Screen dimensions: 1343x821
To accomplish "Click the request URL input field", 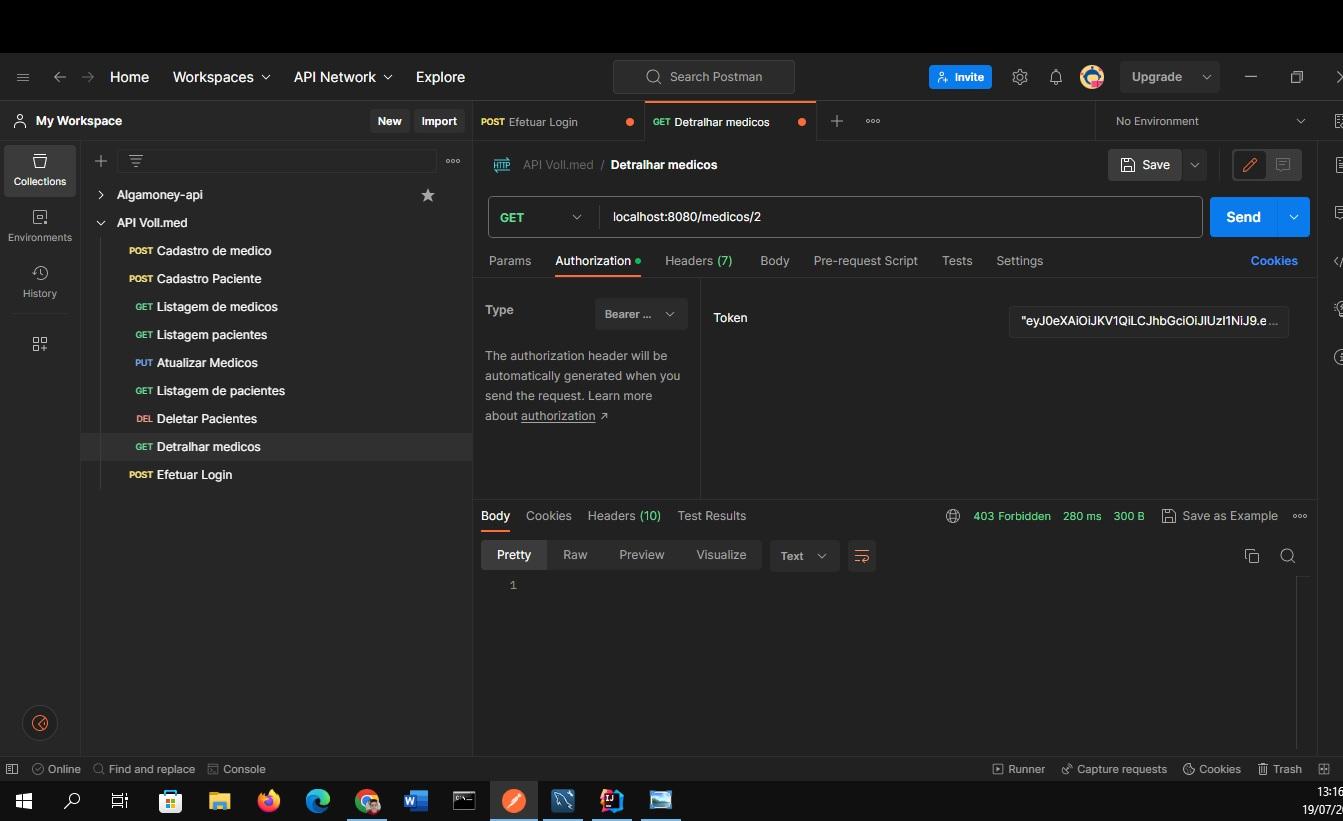I will point(900,217).
